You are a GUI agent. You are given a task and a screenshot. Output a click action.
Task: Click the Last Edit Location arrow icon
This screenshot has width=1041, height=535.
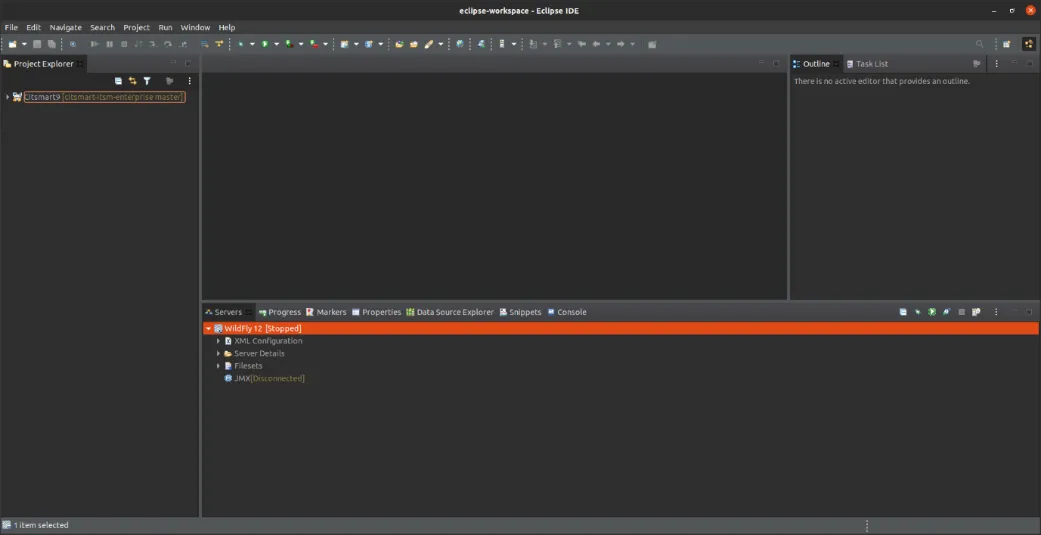[x=582, y=44]
